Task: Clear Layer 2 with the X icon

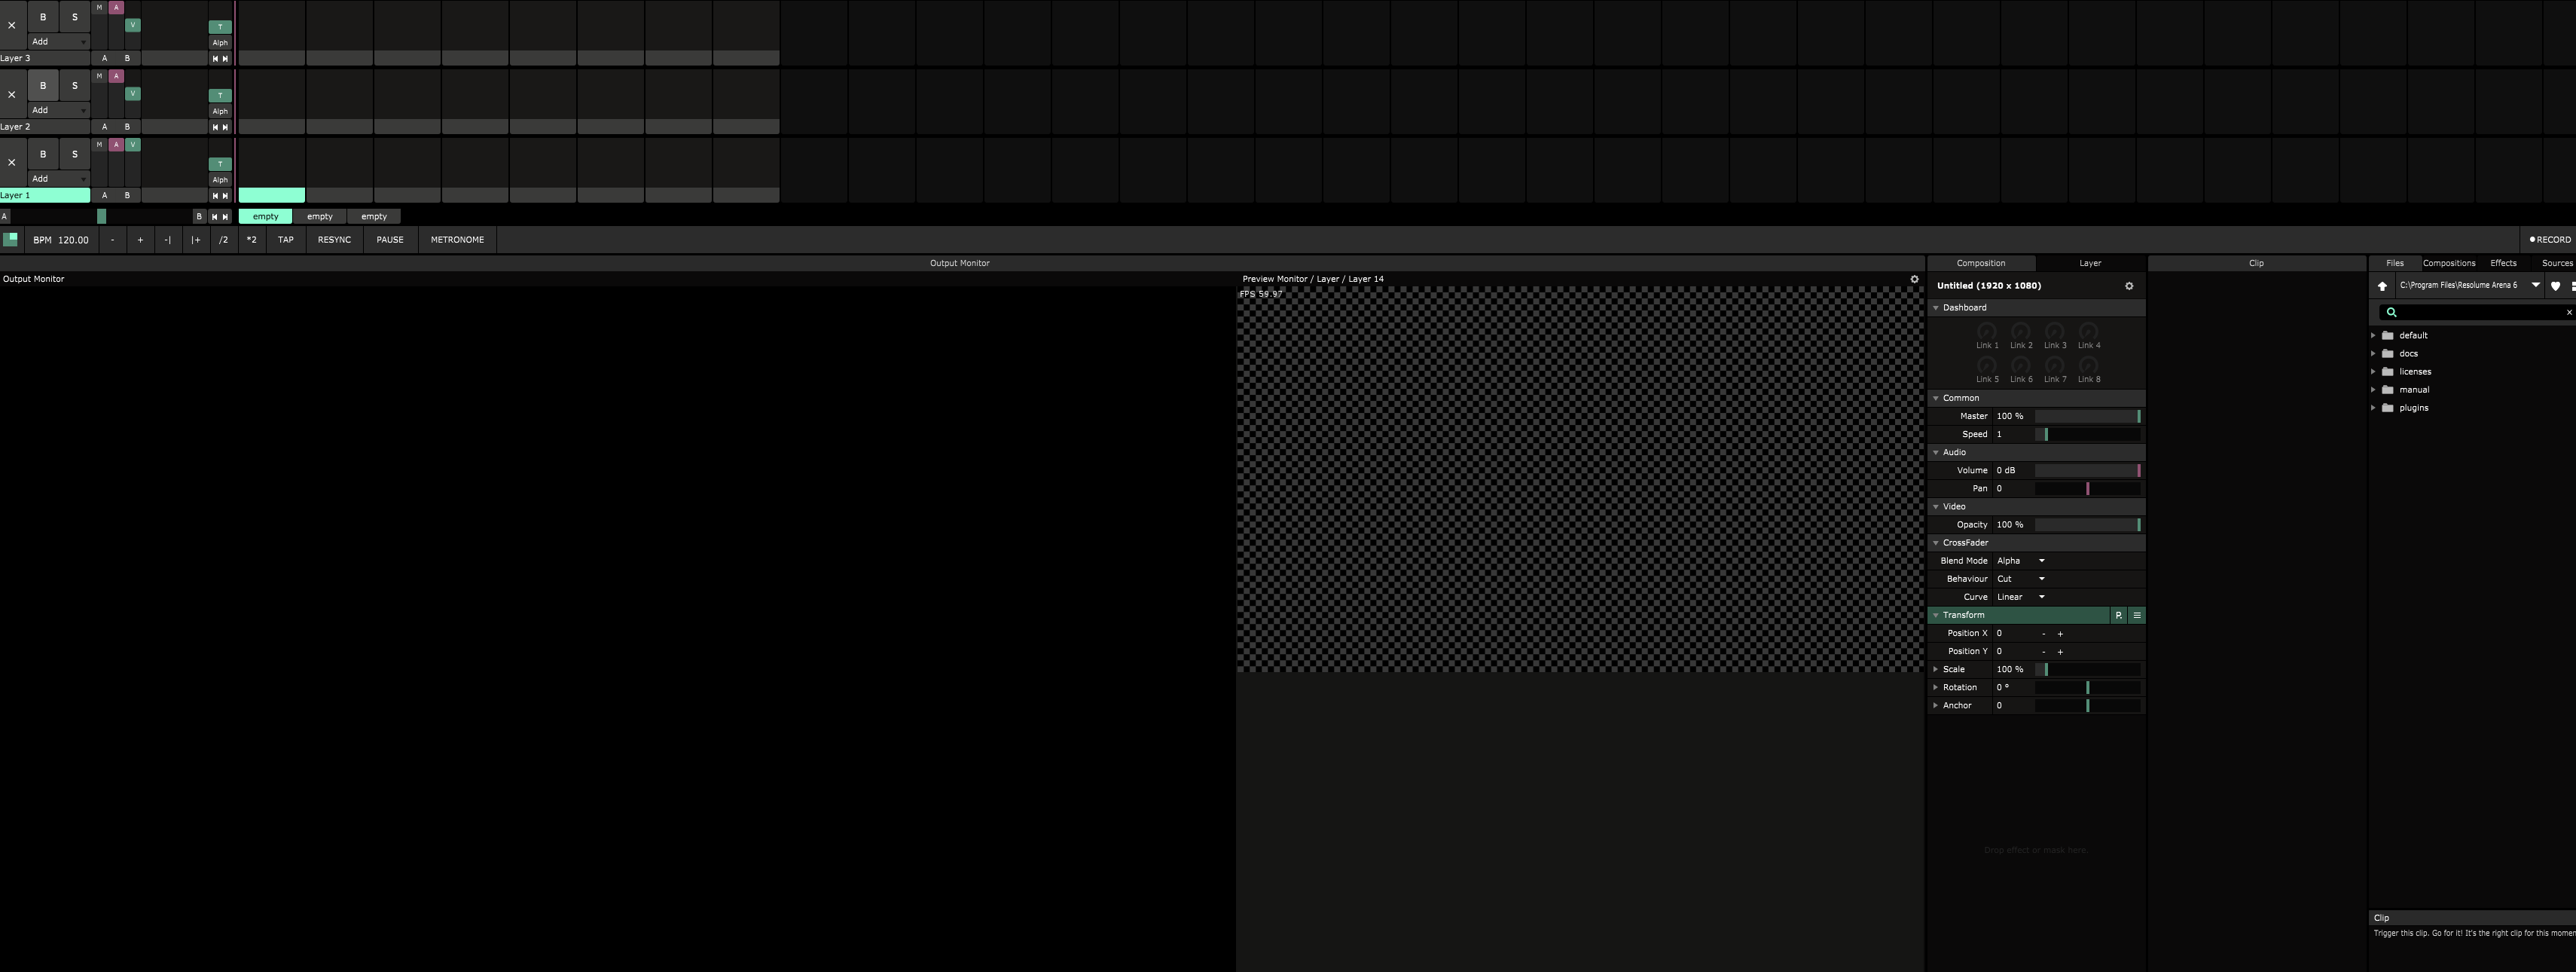Action: [12, 95]
